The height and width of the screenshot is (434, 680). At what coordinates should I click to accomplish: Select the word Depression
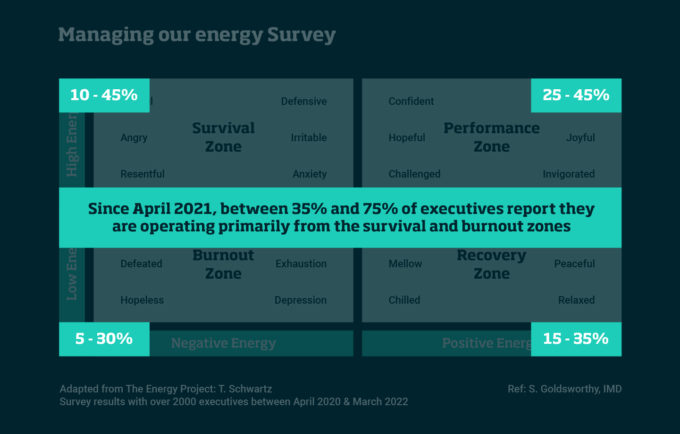(300, 300)
